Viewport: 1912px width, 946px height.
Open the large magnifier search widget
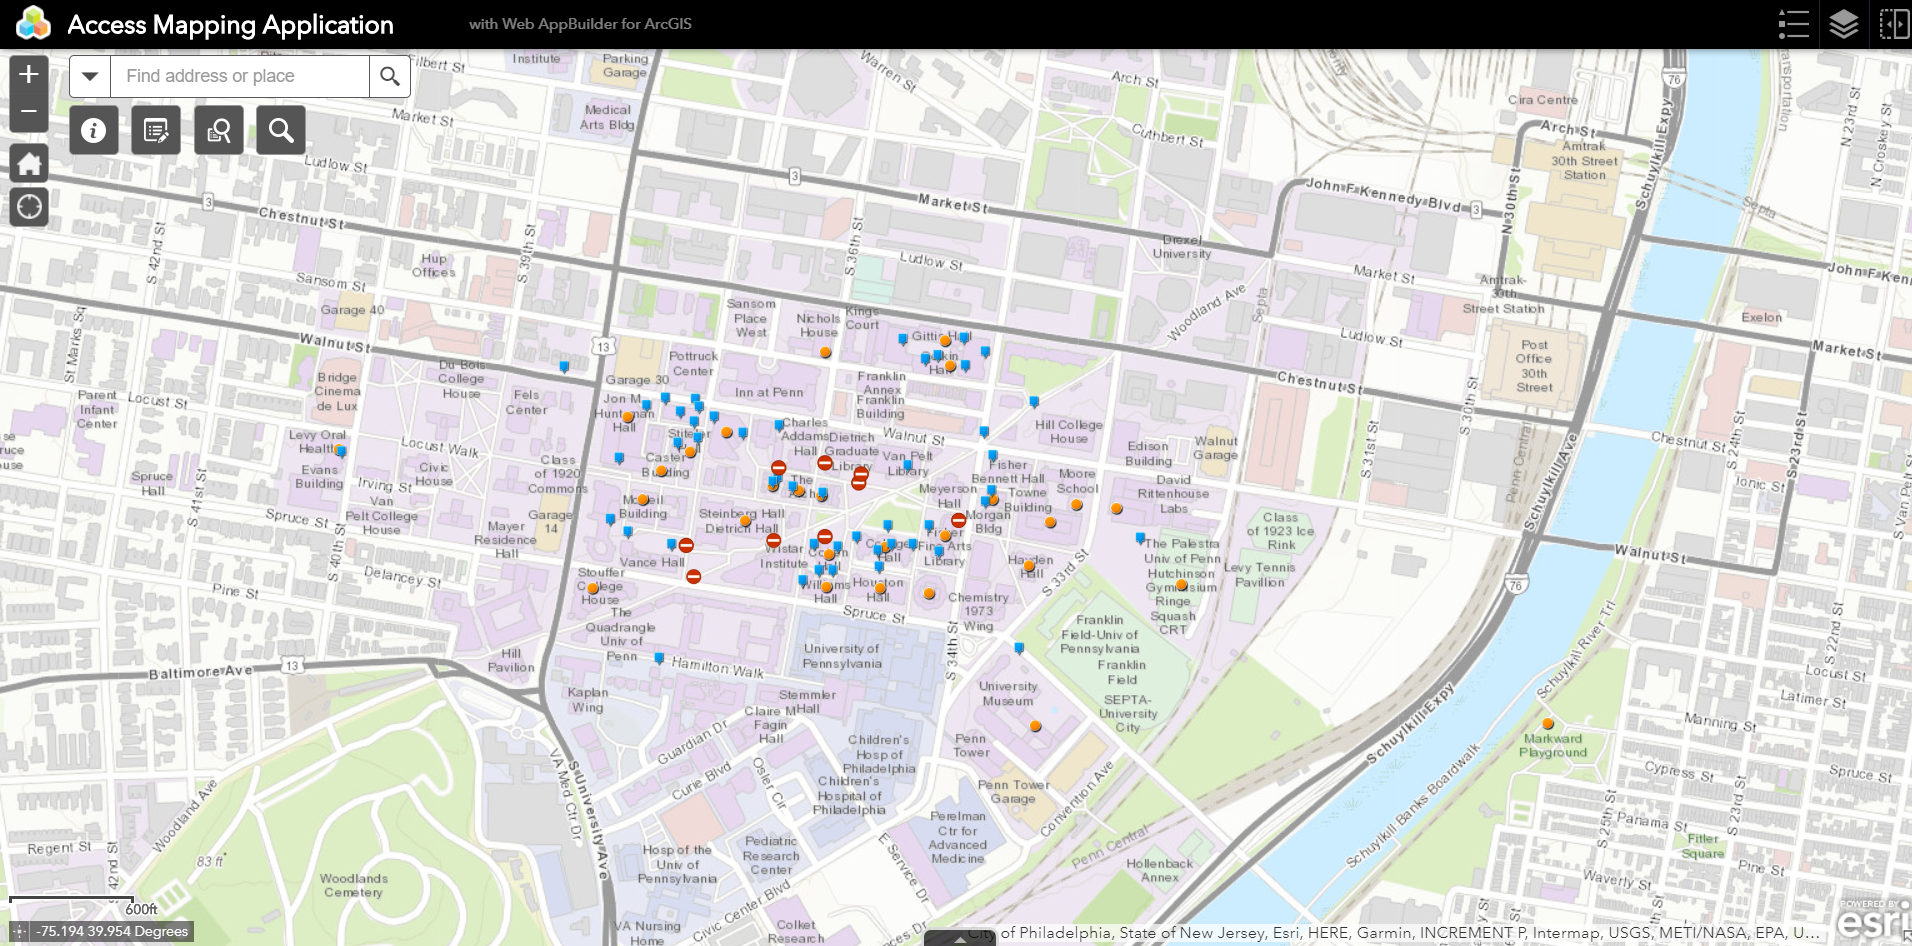(x=281, y=131)
